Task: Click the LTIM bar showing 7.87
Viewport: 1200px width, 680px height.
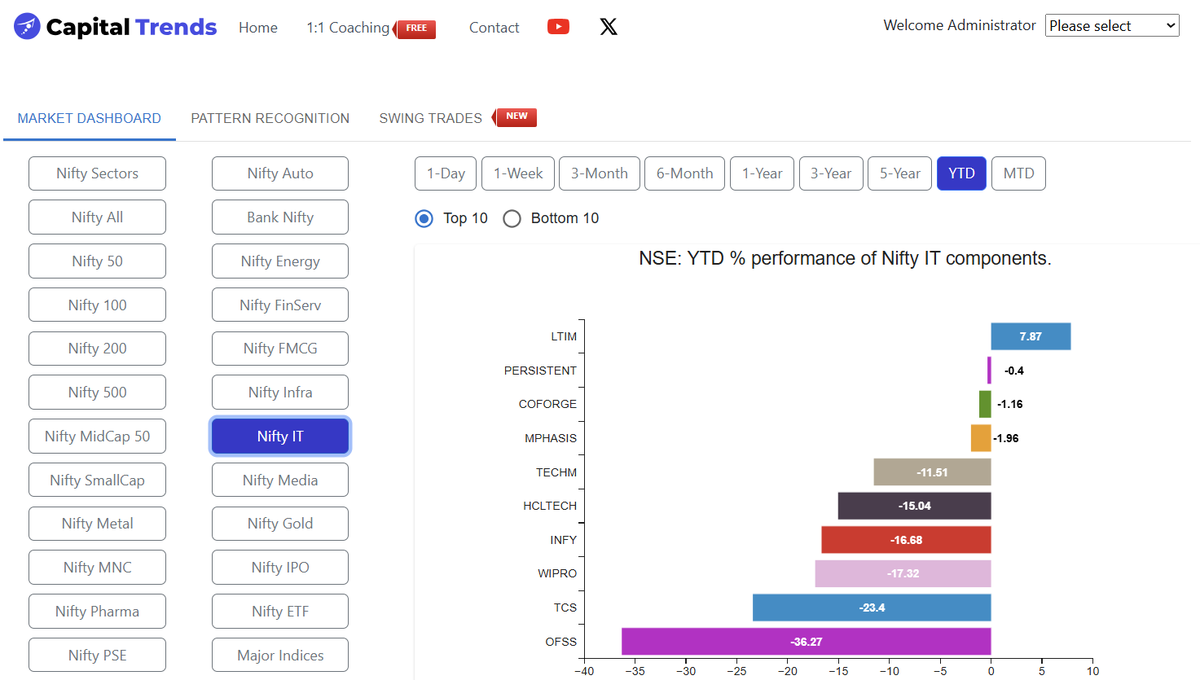Action: tap(1031, 336)
